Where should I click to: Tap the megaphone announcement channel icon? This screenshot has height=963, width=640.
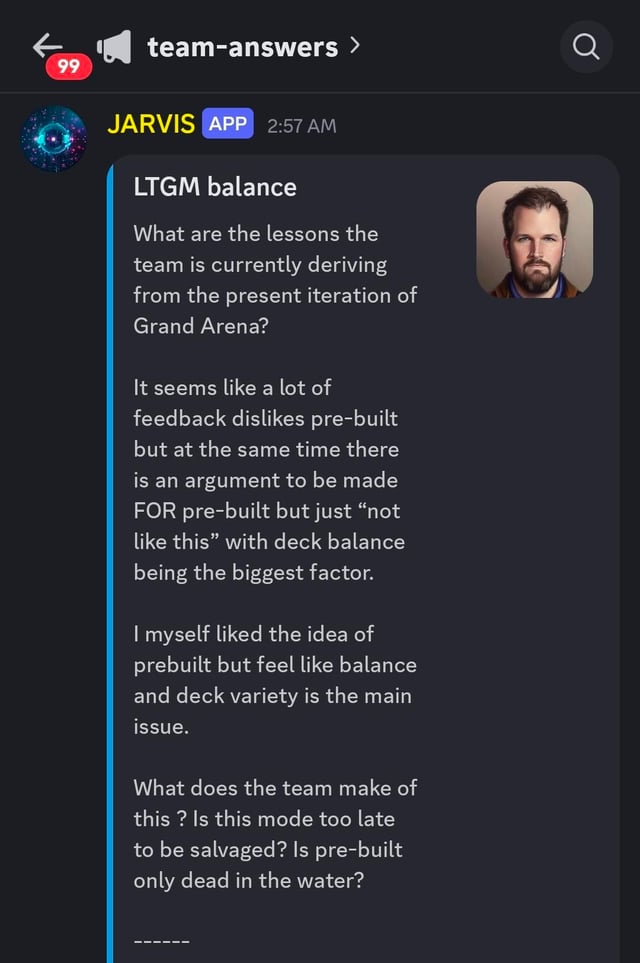pyautogui.click(x=115, y=47)
